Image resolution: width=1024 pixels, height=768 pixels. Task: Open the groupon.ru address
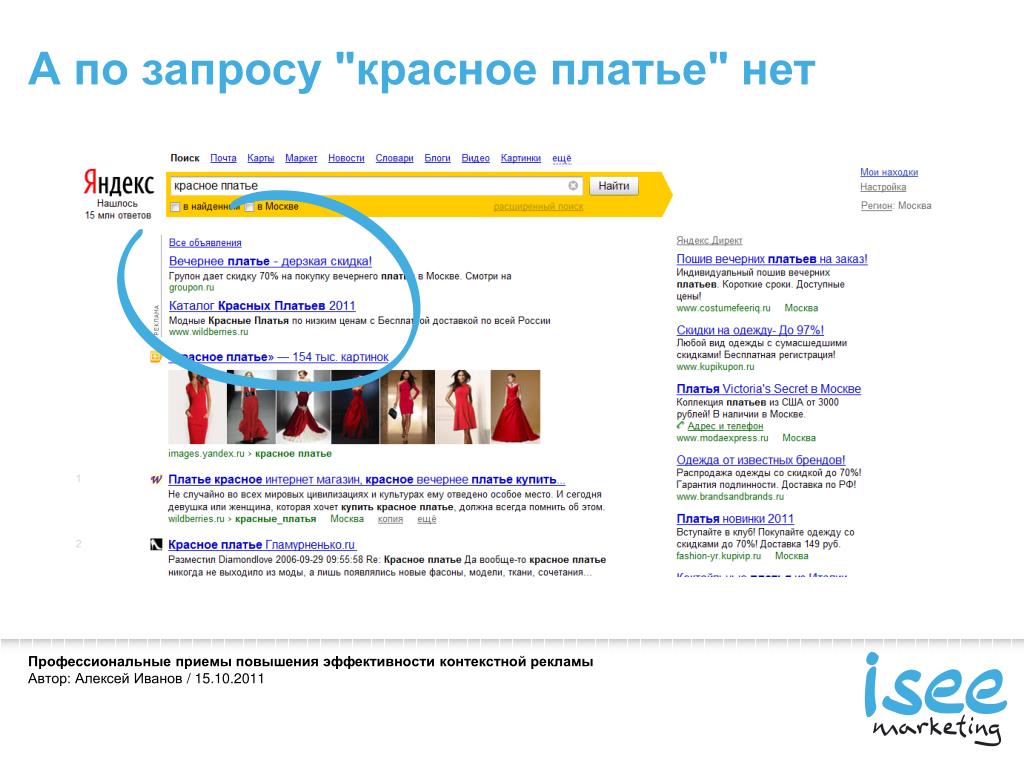tap(191, 287)
